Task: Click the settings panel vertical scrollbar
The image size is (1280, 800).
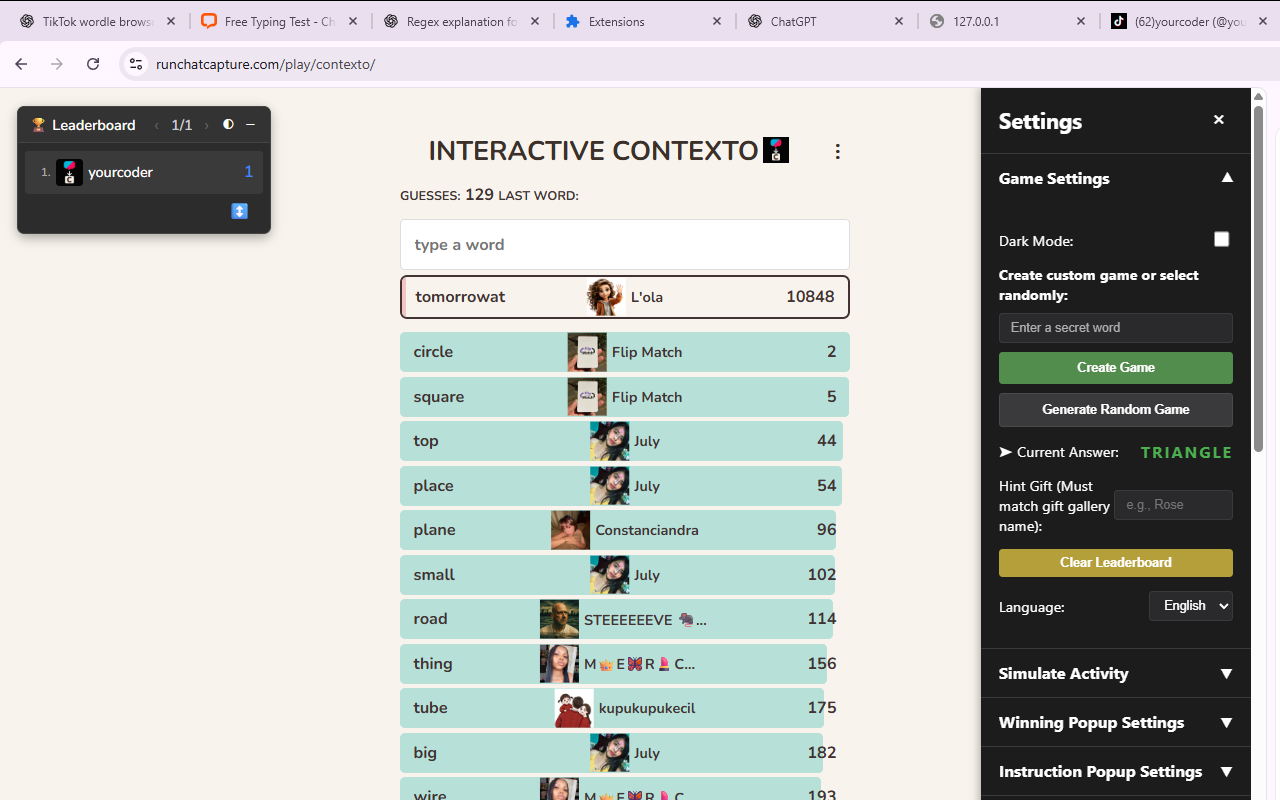Action: pos(1258,277)
